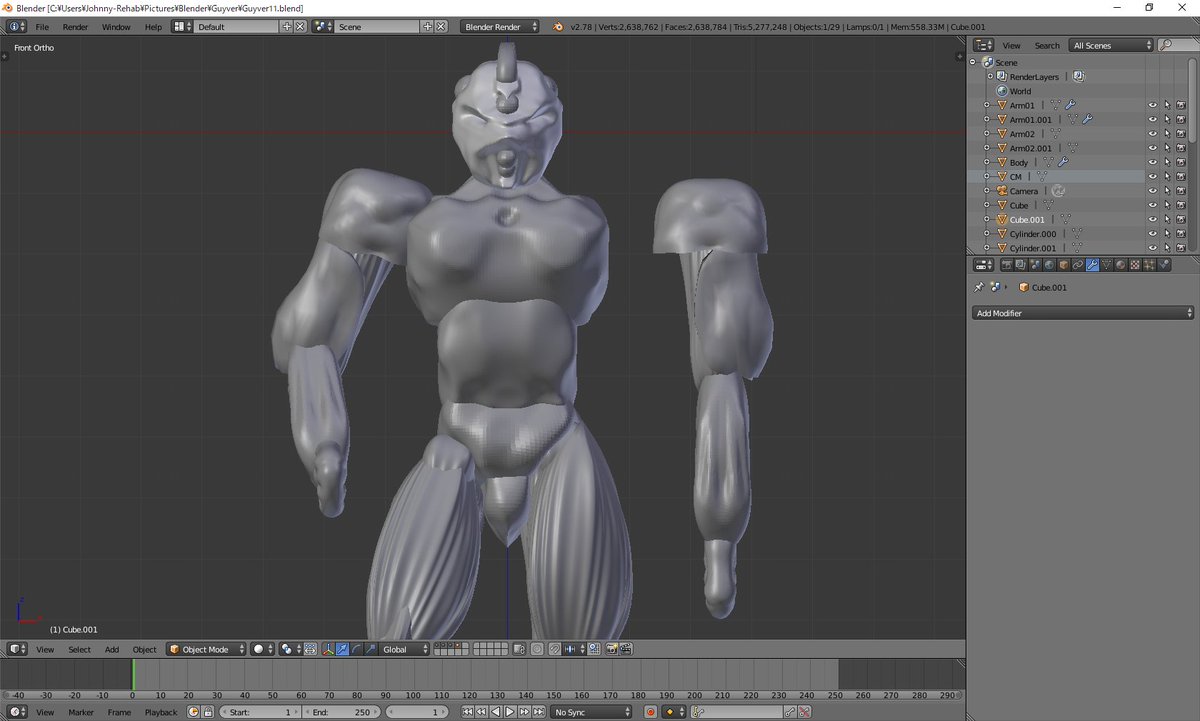Expand the Body tree item
Image resolution: width=1200 pixels, height=721 pixels.
987,162
